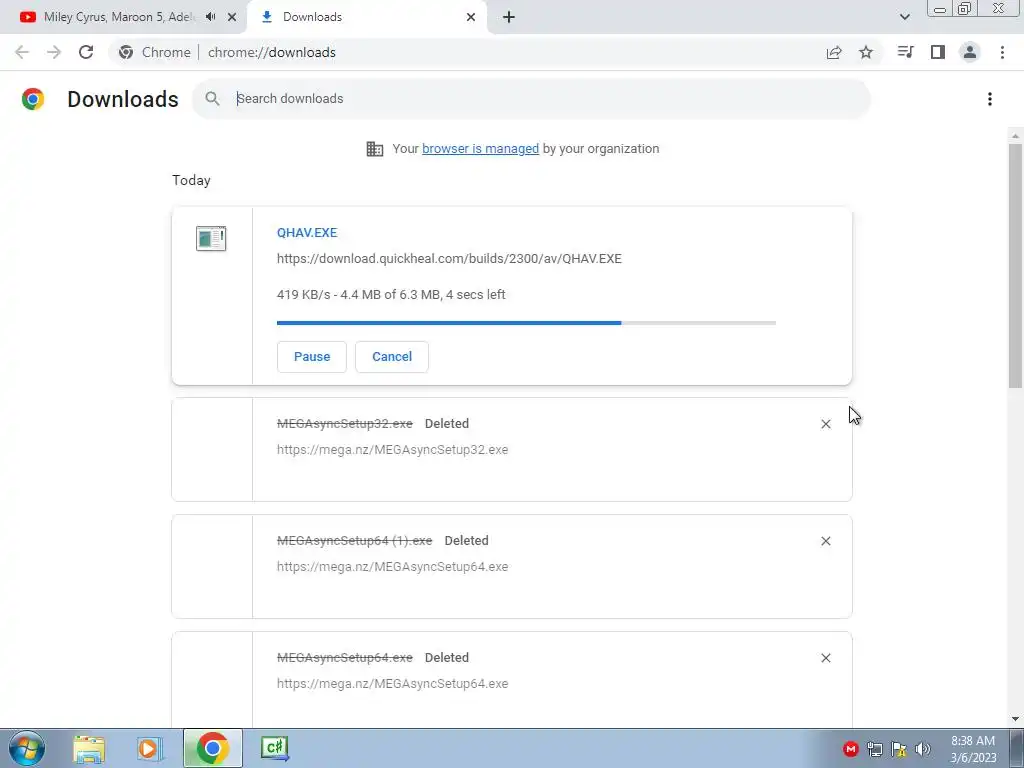Click the share page icon in address bar
The width and height of the screenshot is (1024, 768).
834,52
